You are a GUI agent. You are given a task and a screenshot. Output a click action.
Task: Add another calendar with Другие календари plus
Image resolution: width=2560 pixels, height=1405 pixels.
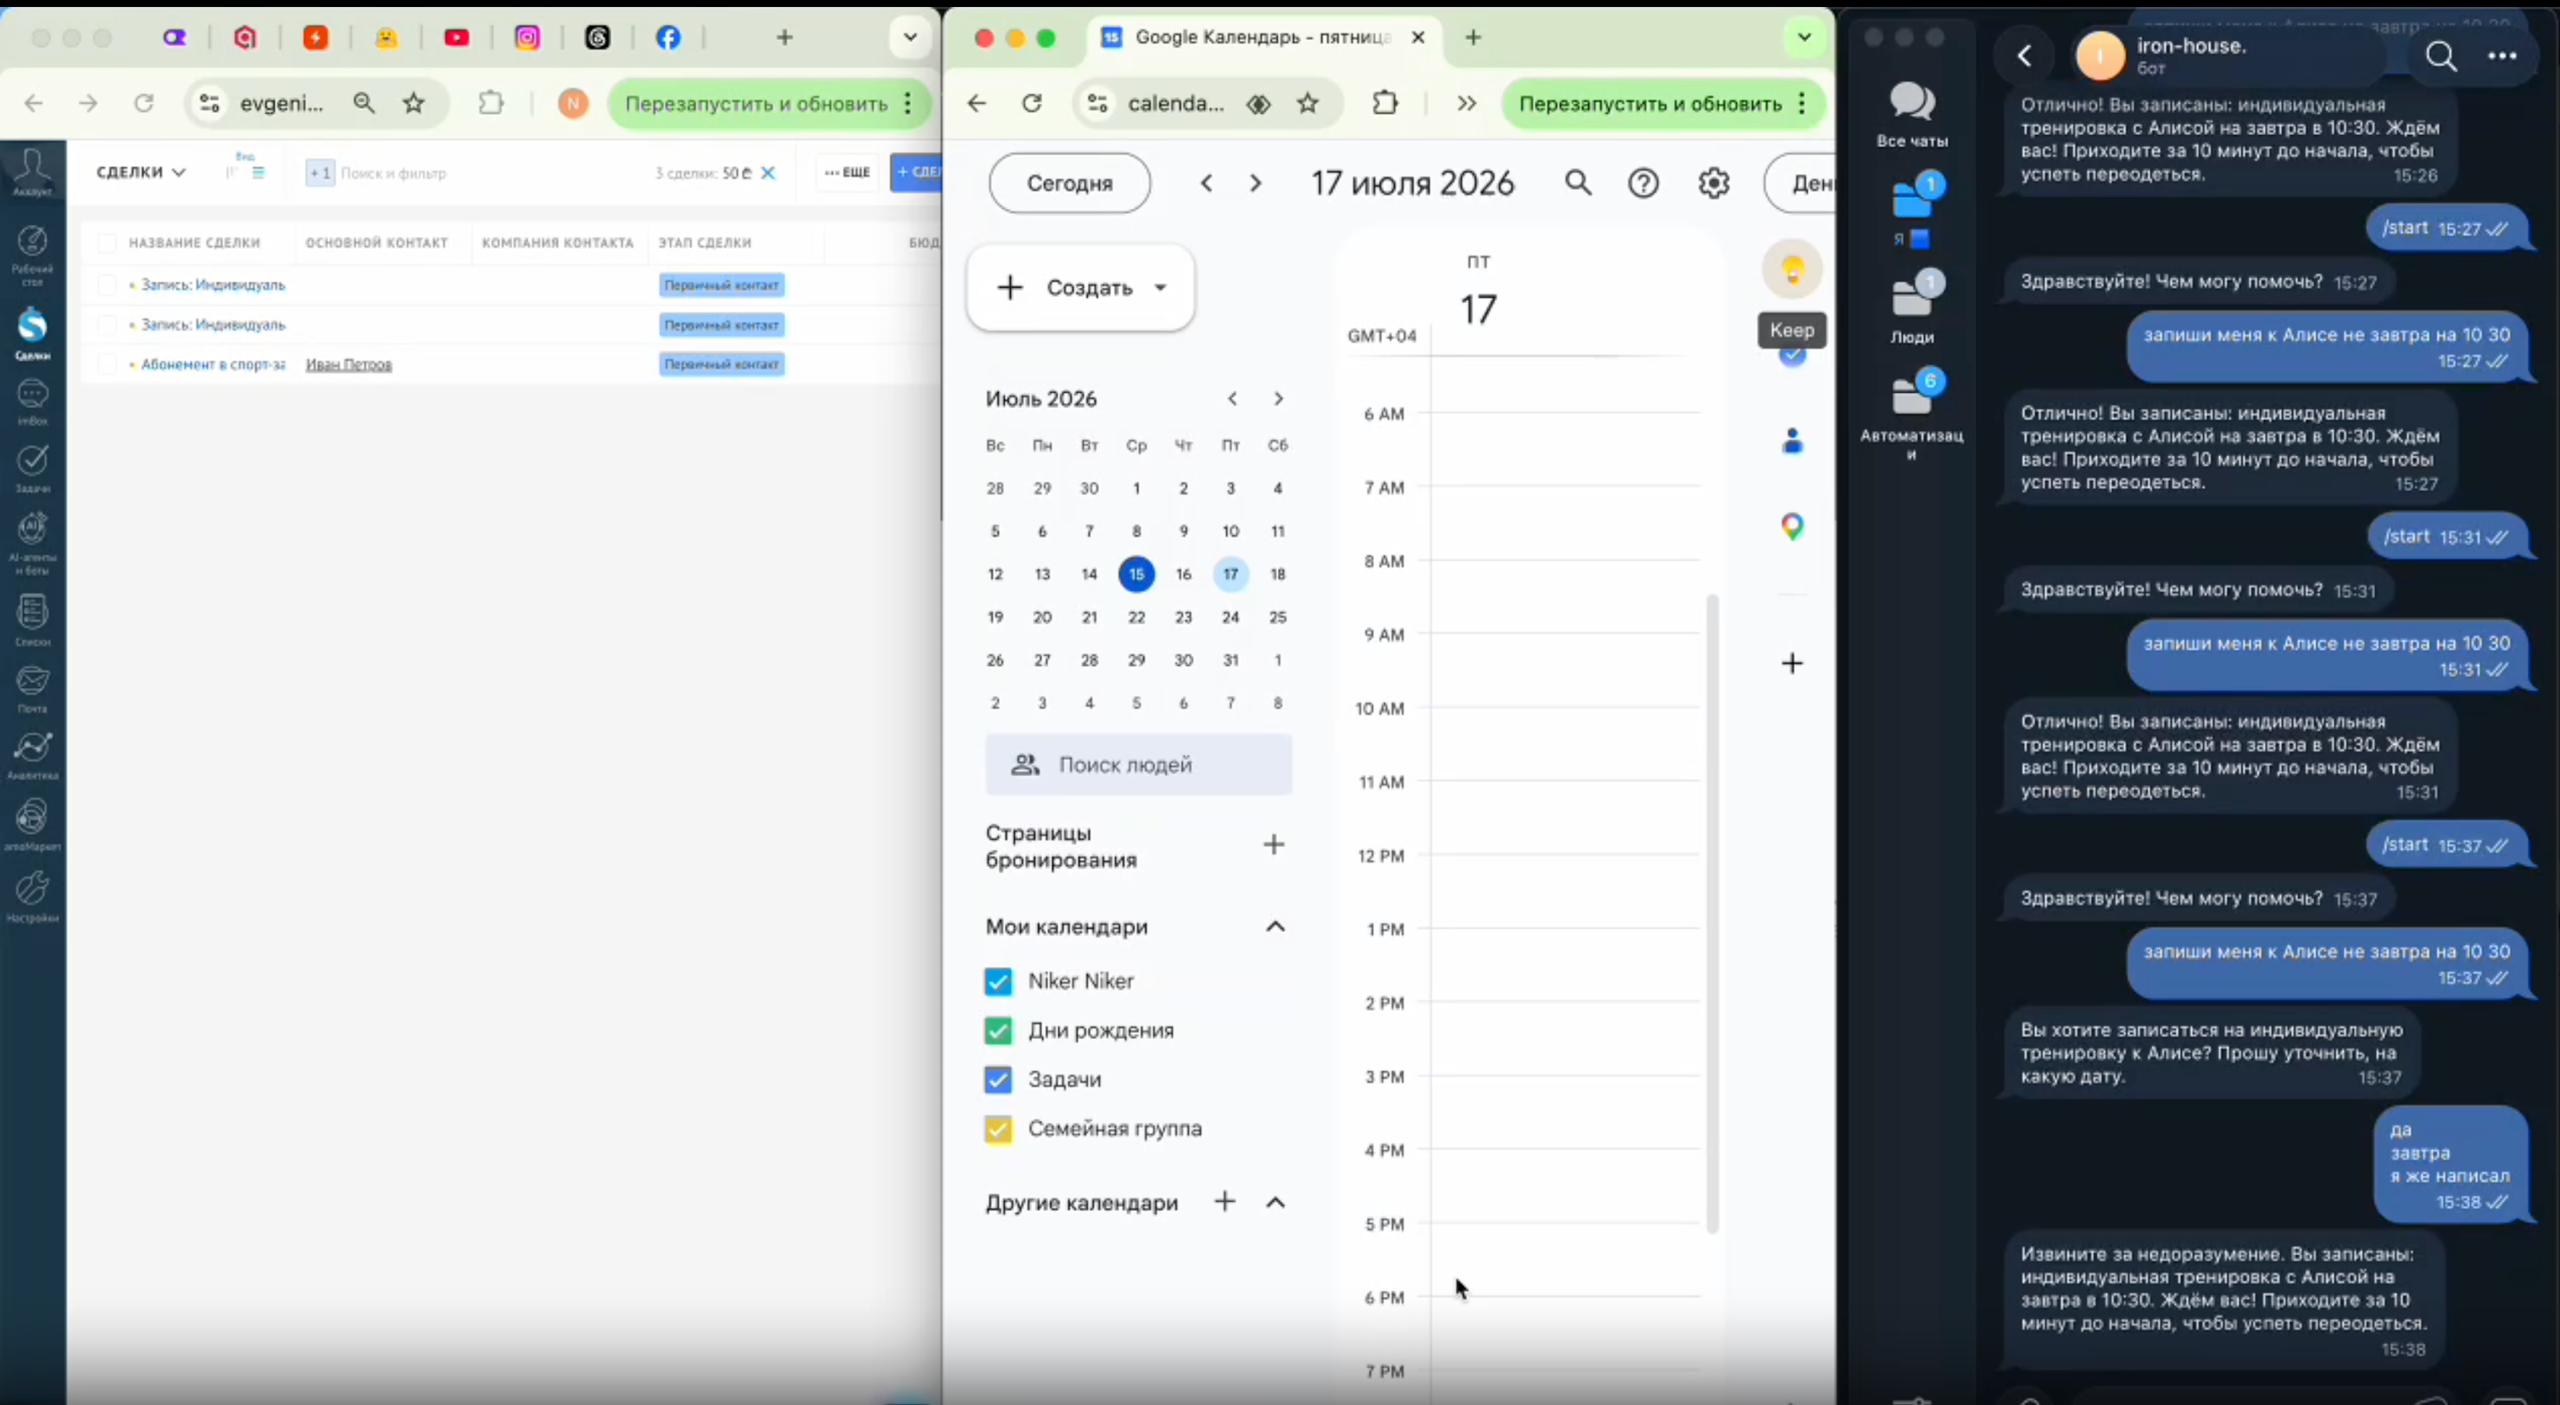[x=1225, y=1202]
